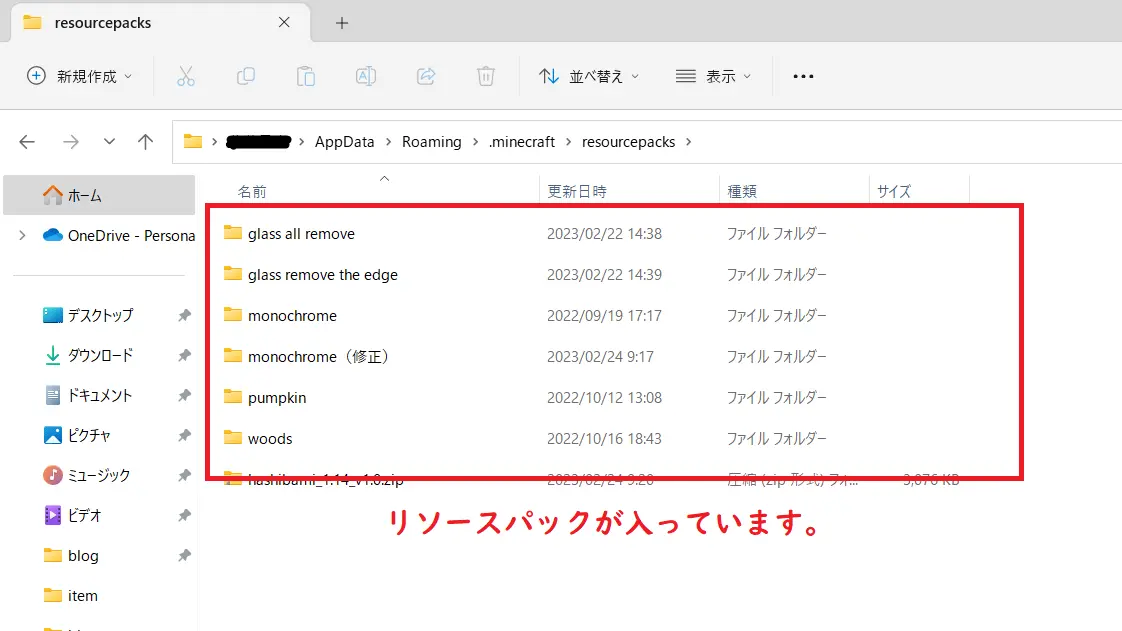The width and height of the screenshot is (1122, 631).
Task: Click the Delete trash can icon
Action: point(486,76)
